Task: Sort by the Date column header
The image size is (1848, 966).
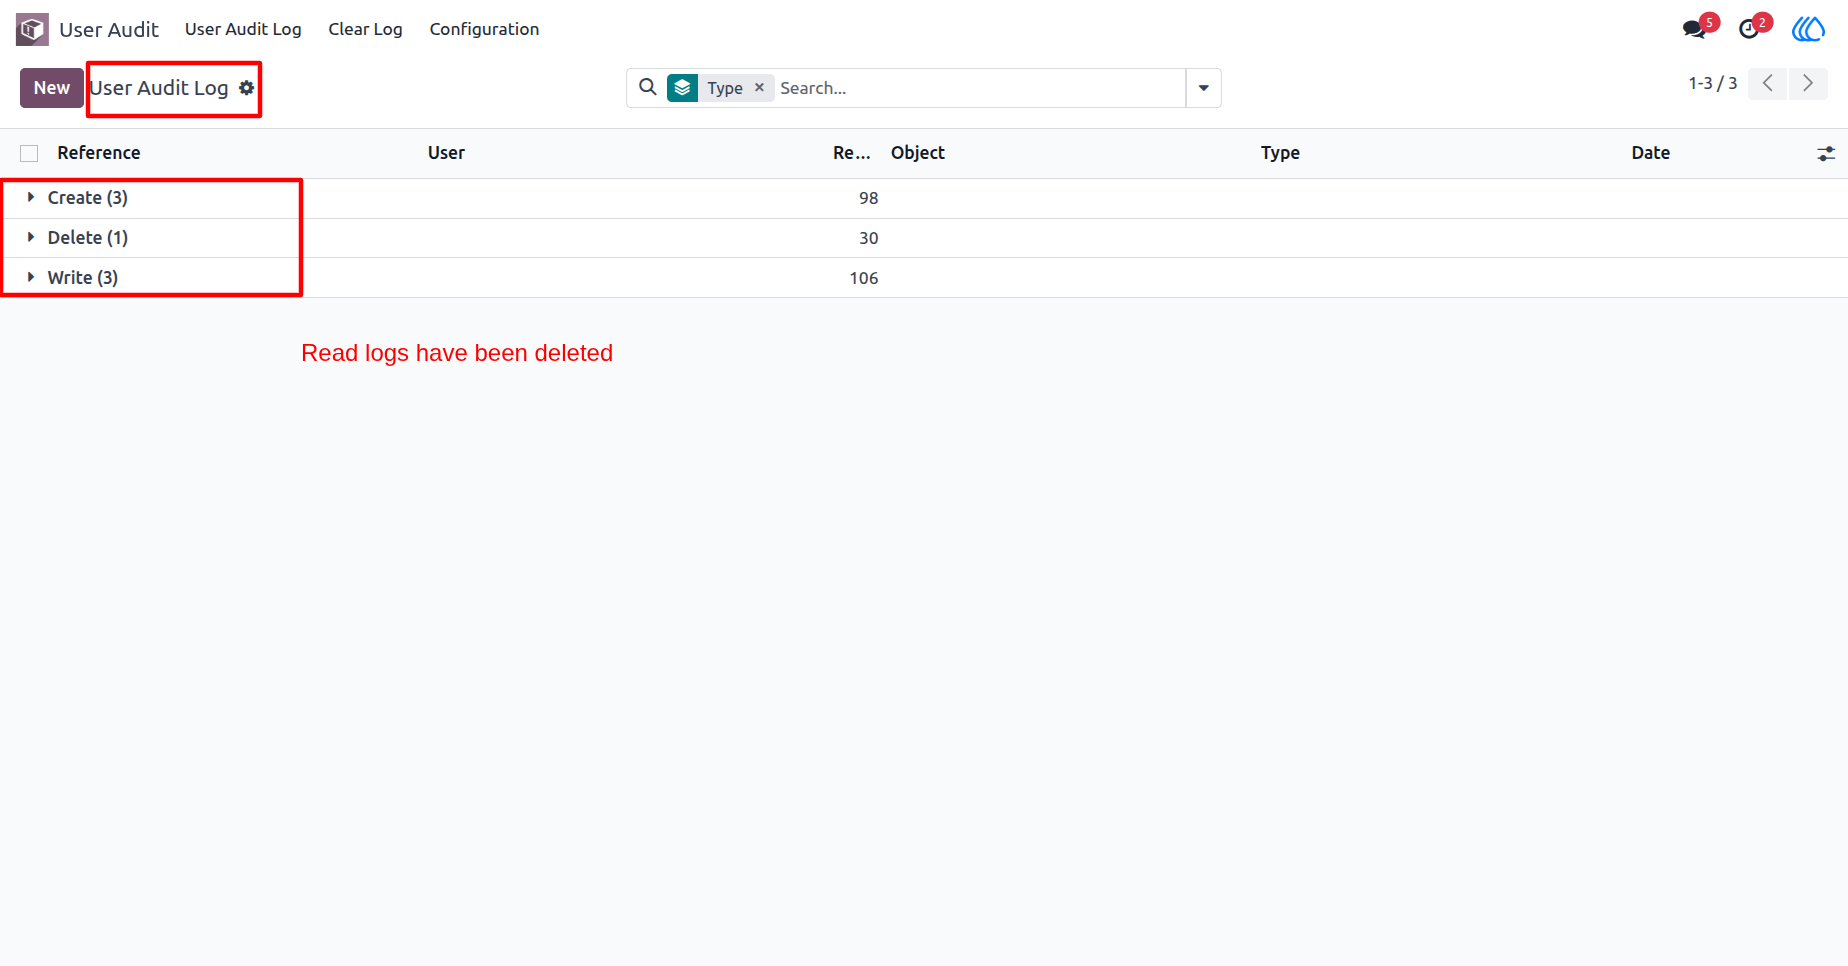Action: tap(1651, 153)
